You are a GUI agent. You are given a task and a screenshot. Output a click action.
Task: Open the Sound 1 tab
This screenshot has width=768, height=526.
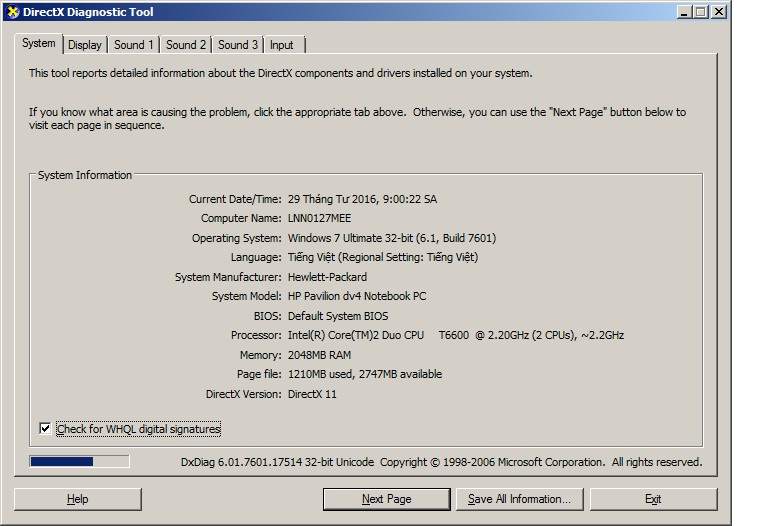click(x=133, y=45)
